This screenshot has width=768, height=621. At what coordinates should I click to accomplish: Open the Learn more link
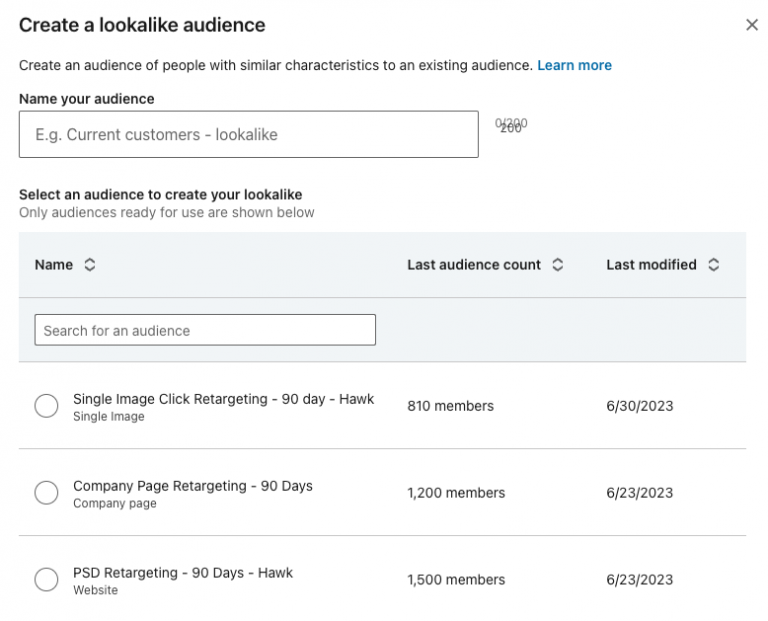[574, 65]
